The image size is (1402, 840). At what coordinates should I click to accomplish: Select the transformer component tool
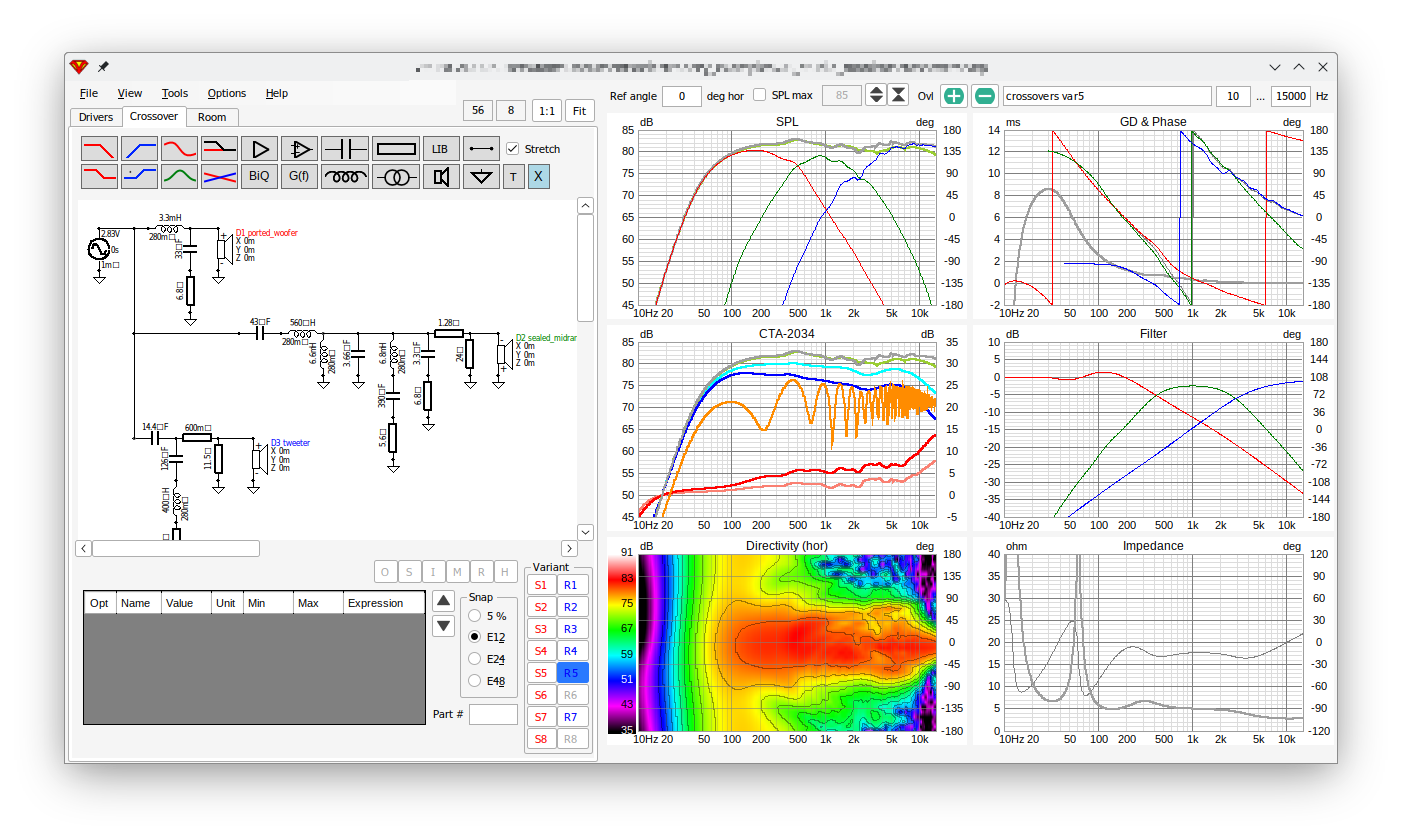coord(396,177)
